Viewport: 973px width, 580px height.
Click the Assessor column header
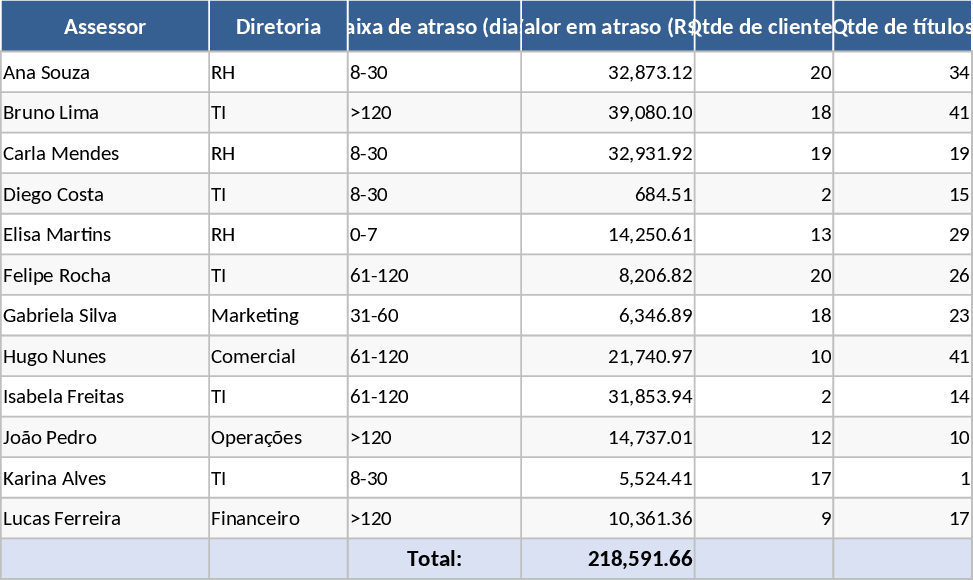105,27
